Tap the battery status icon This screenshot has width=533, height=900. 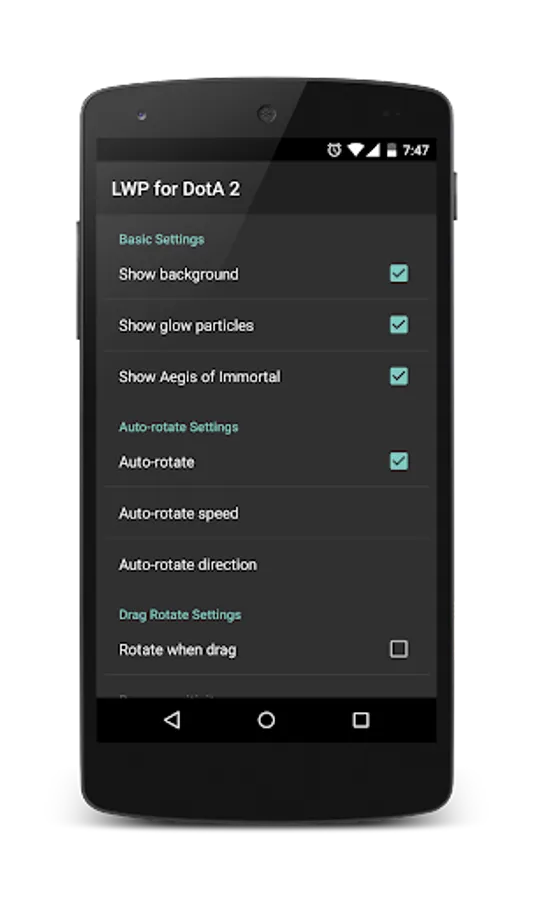391,150
